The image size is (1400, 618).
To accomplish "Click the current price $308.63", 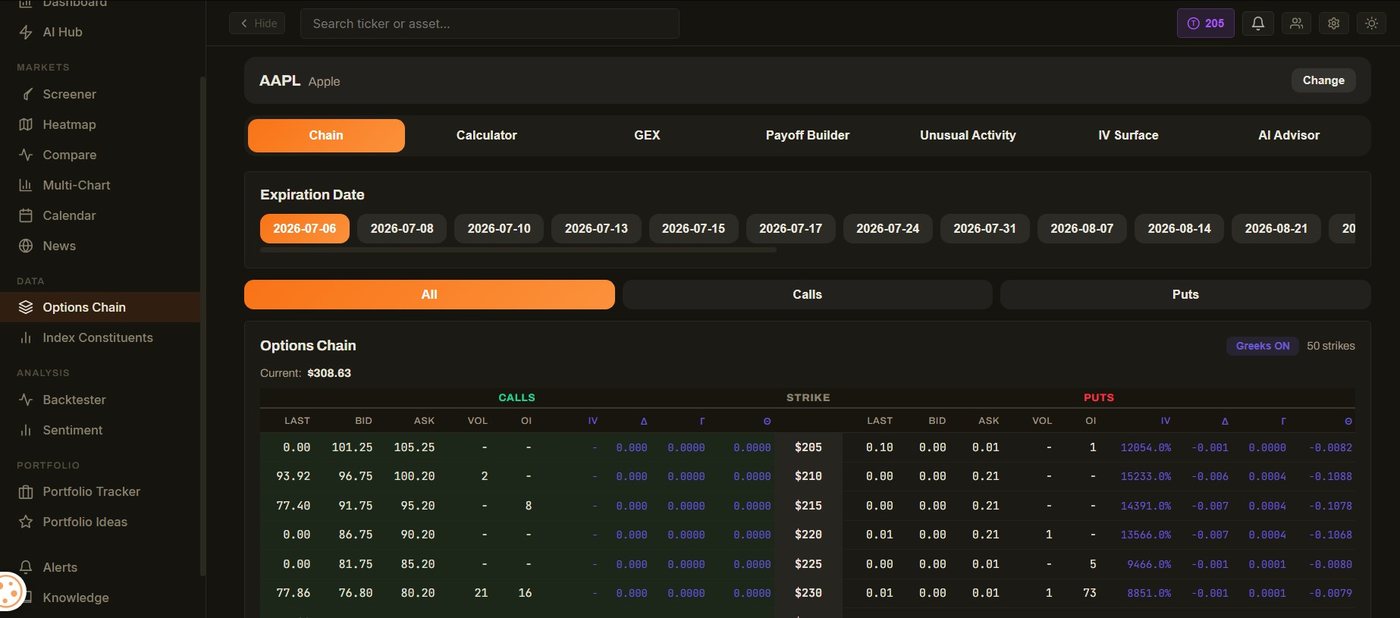I will [x=329, y=373].
